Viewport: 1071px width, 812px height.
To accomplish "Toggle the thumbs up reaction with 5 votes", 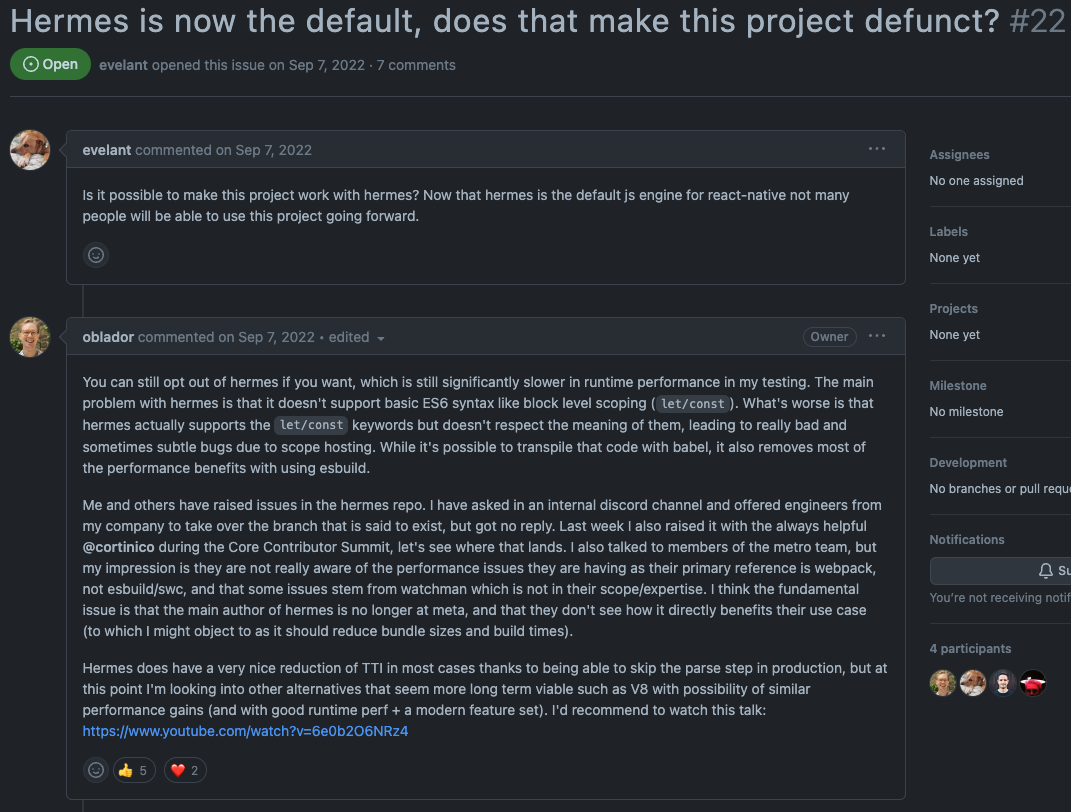I will pyautogui.click(x=135, y=770).
